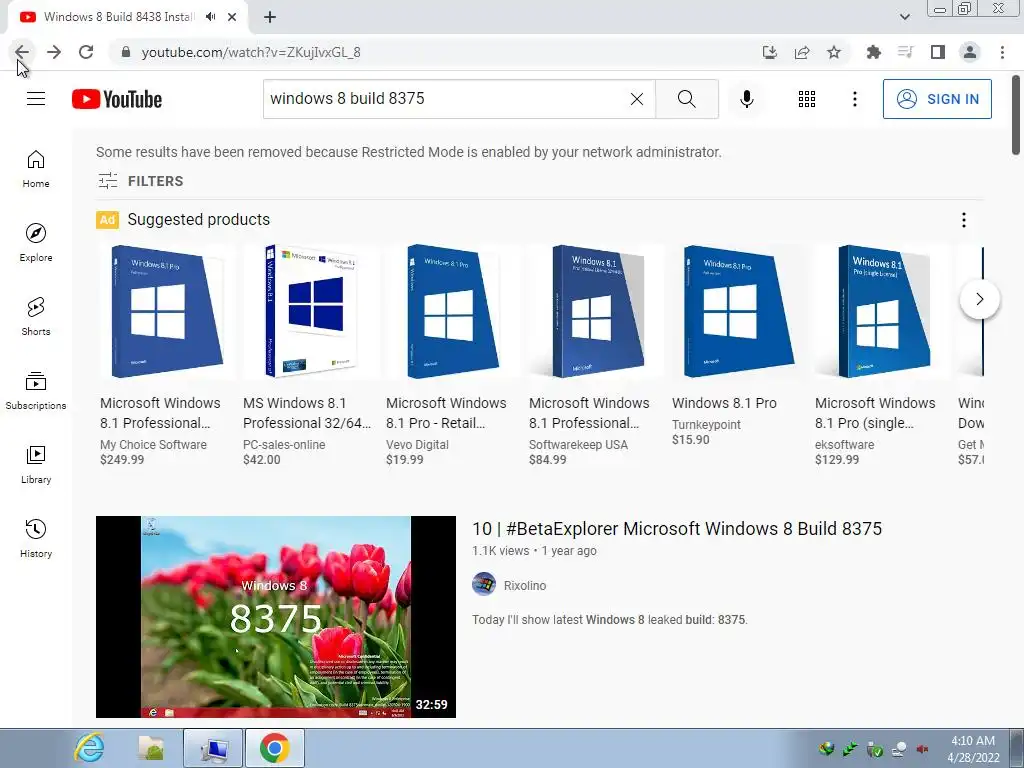Open the file explorer taskbar icon
1024x768 pixels.
pos(151,748)
